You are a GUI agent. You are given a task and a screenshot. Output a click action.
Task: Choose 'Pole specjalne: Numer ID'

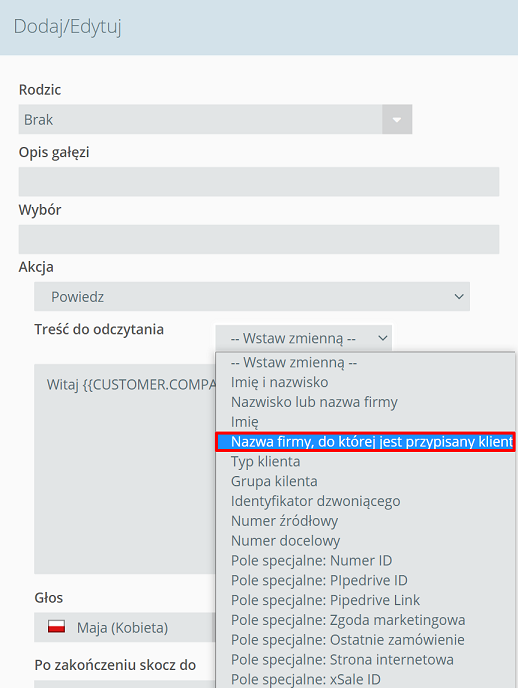[366, 560]
